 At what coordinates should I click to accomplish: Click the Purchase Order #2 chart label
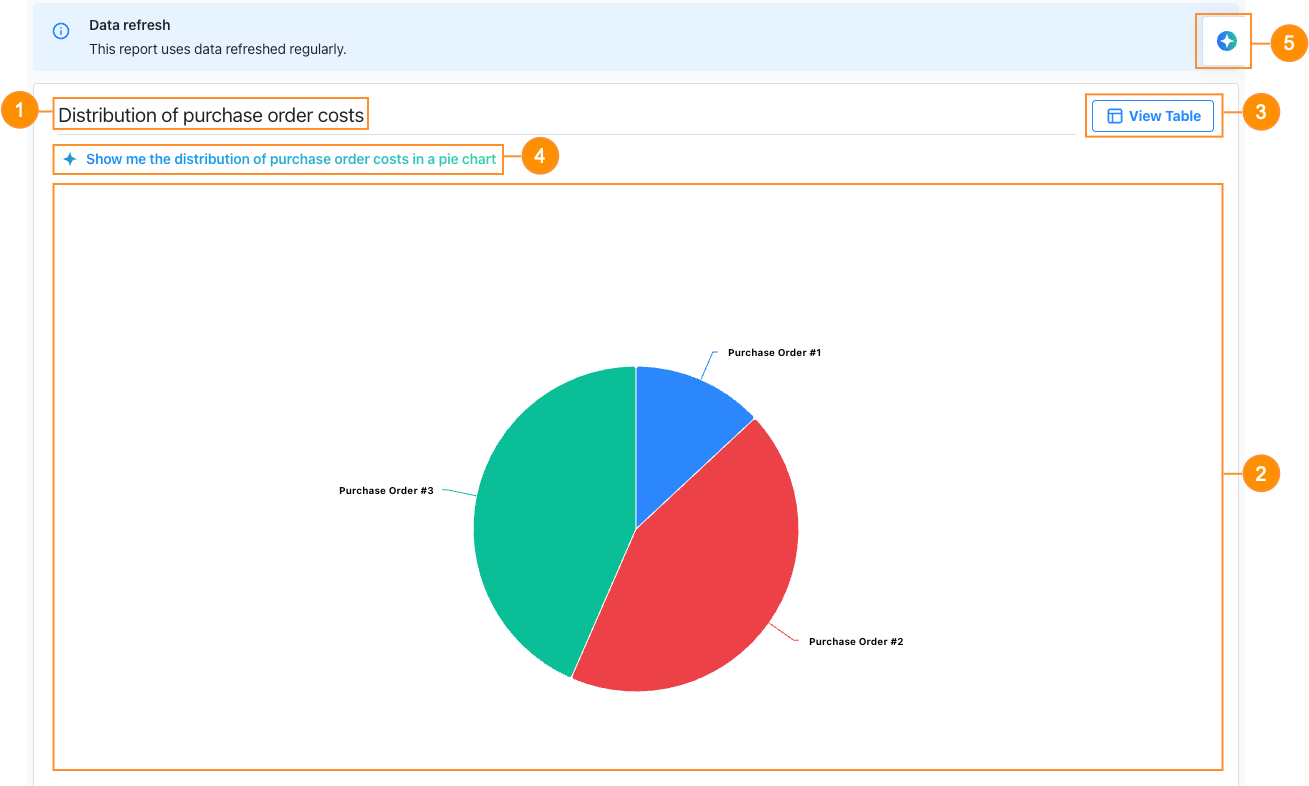tap(855, 642)
